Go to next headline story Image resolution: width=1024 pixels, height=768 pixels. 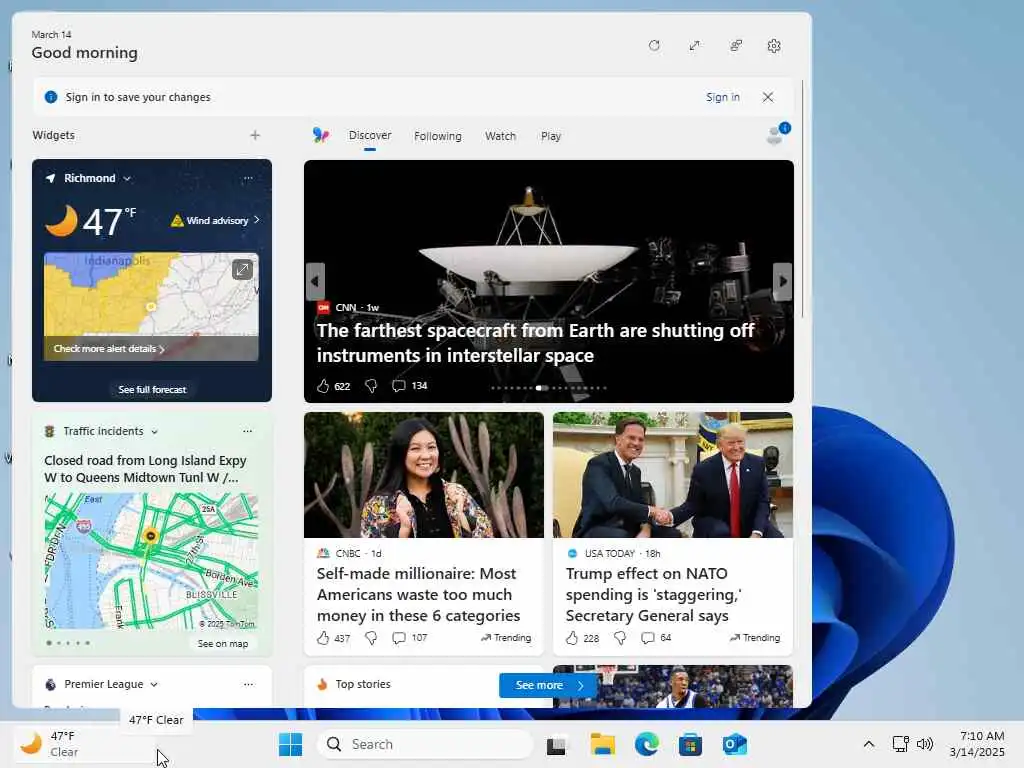point(782,281)
